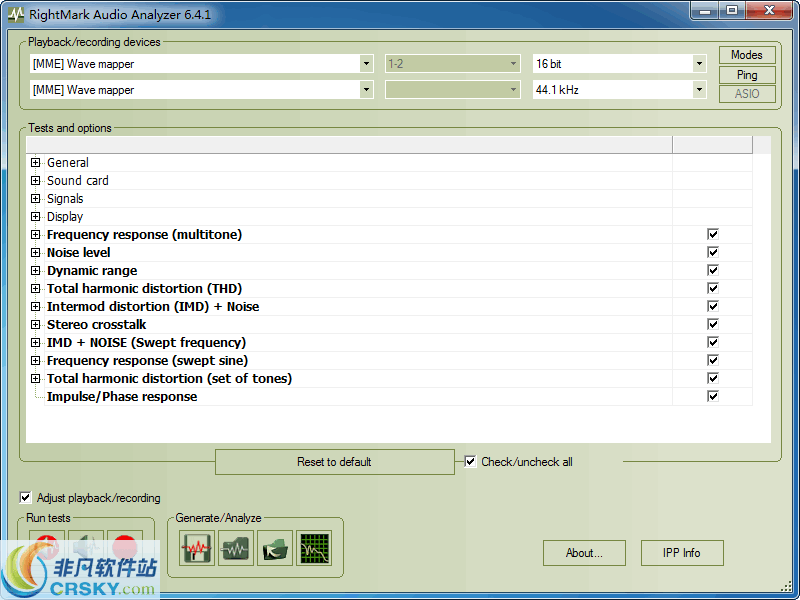Expand the Display options node
Image resolution: width=800 pixels, height=600 pixels.
click(x=35, y=216)
